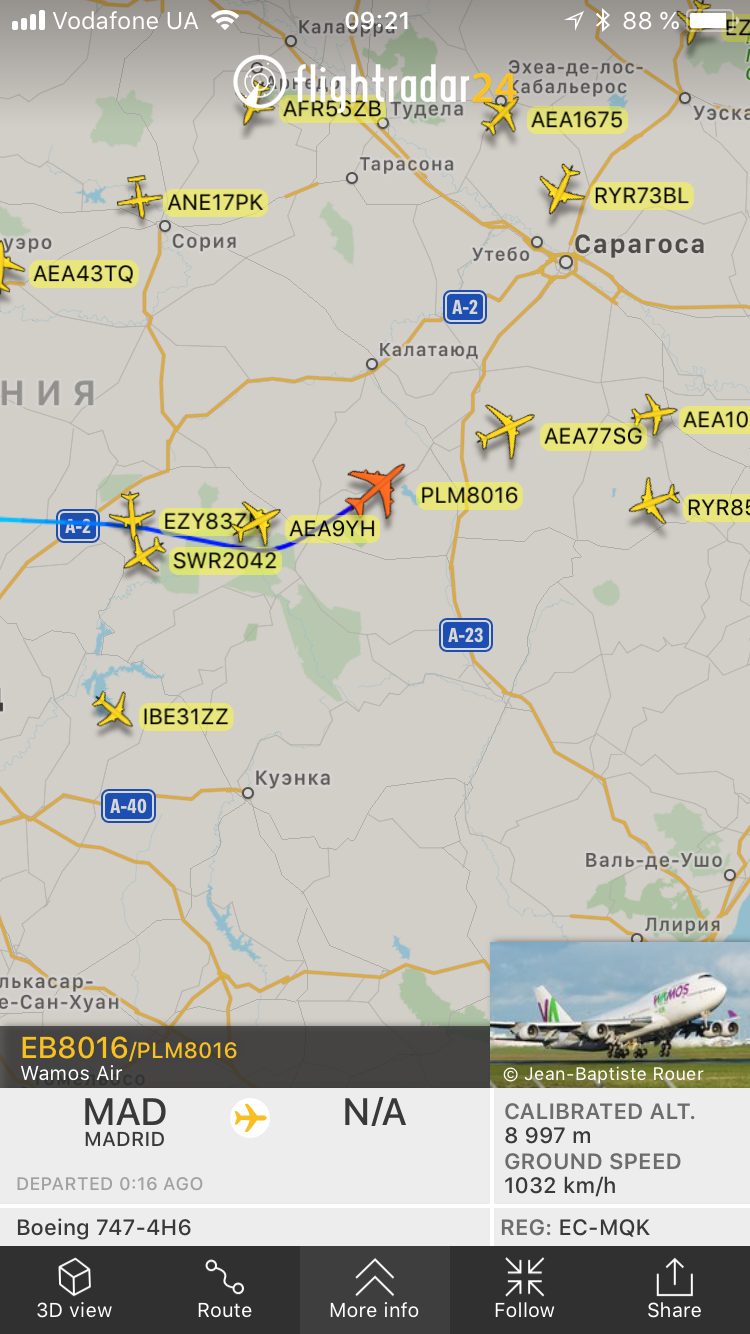Expand the More info panel

pyautogui.click(x=375, y=1290)
